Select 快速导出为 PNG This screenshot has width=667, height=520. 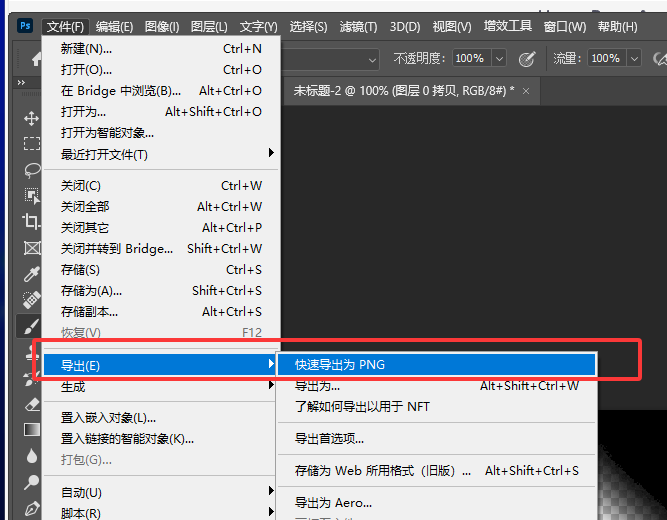click(436, 365)
